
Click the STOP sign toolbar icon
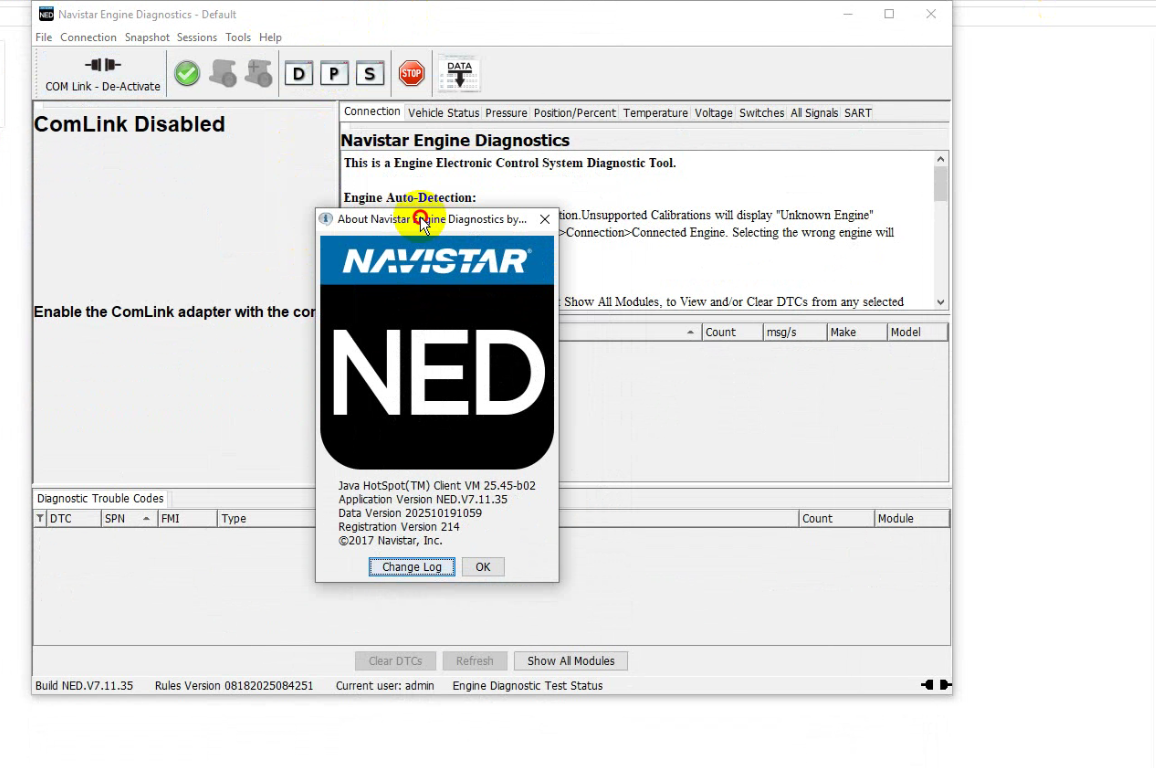(411, 72)
